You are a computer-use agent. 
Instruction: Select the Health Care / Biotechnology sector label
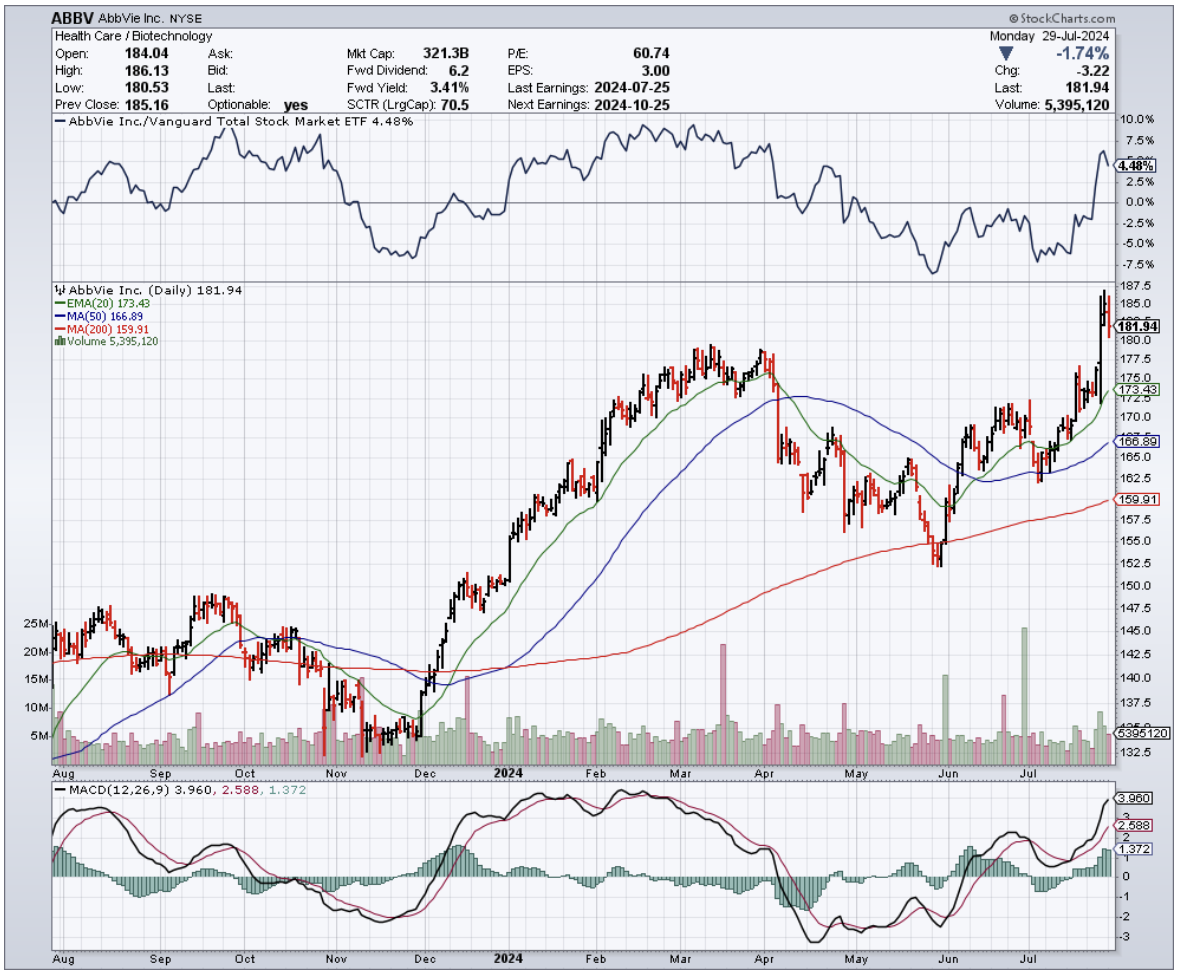(125, 36)
